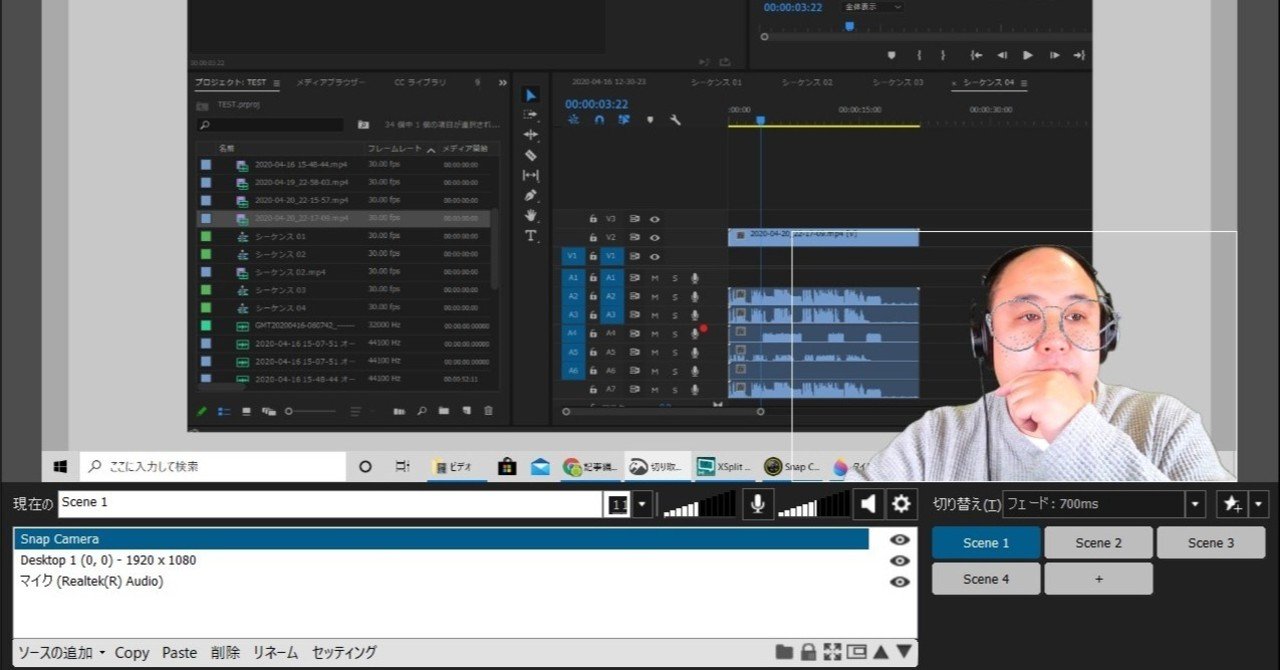Hide the V1 video track with its eye toggle
The image size is (1280, 670).
(655, 256)
